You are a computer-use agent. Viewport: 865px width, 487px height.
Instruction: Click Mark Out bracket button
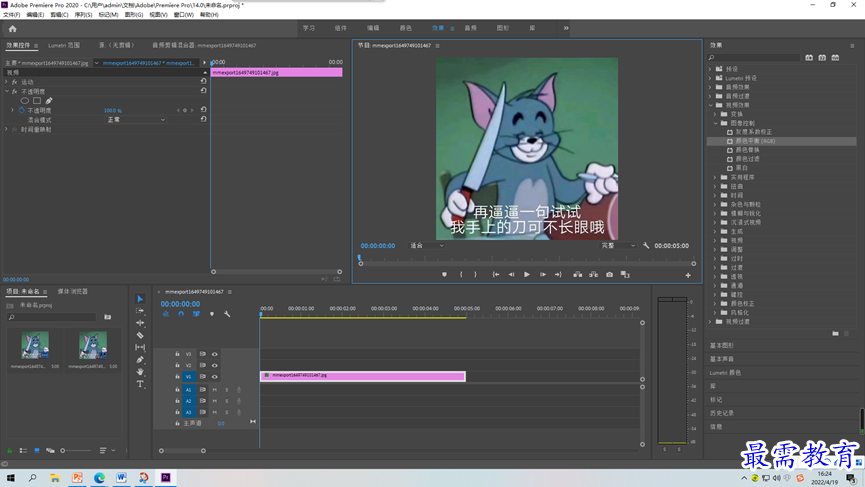click(476, 275)
